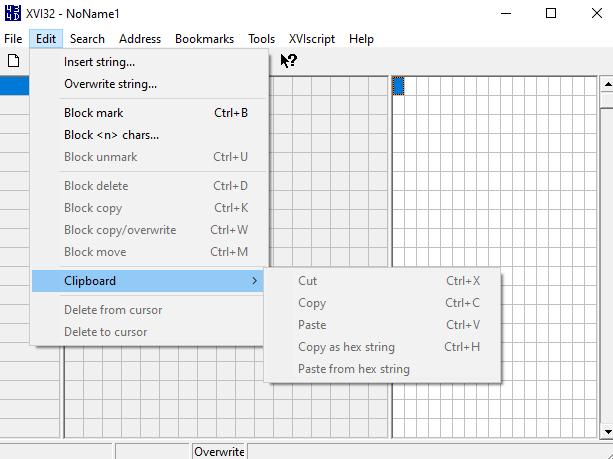Open the Tools menu
The width and height of the screenshot is (613, 459).
pos(262,39)
